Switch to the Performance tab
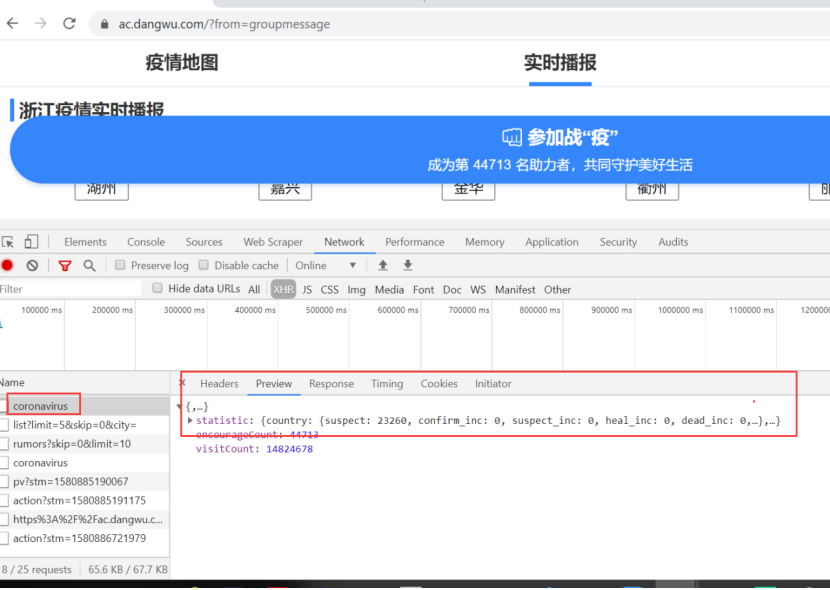This screenshot has width=830, height=590. tap(415, 242)
